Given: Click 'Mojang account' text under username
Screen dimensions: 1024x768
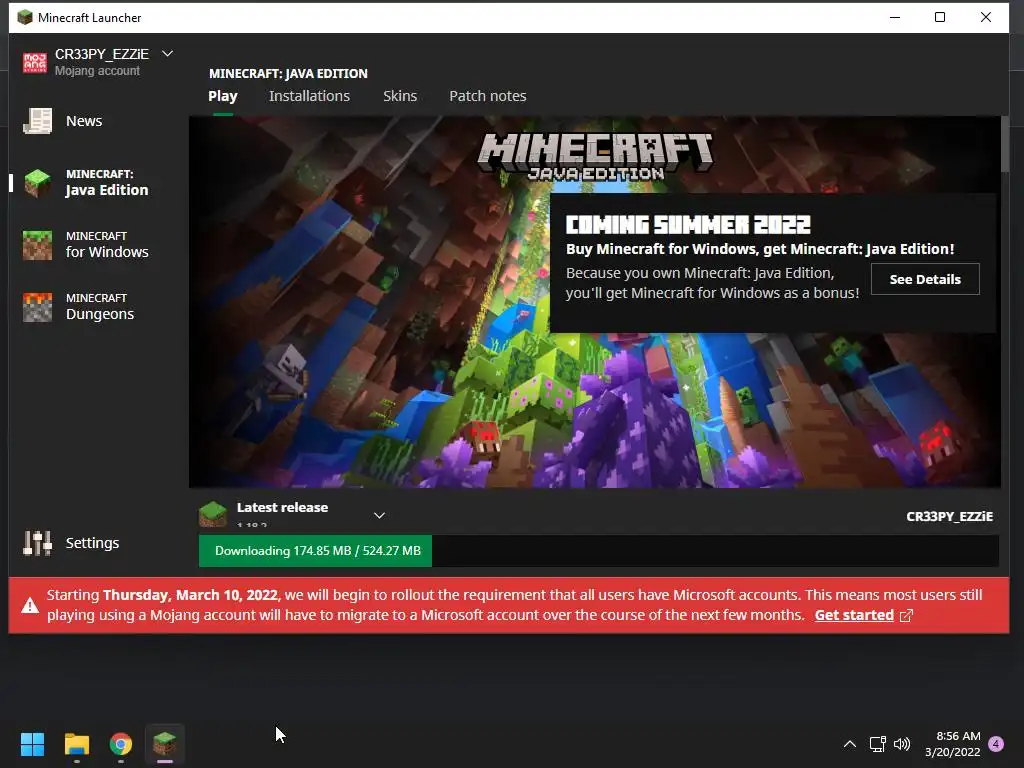Looking at the screenshot, I should [97, 71].
